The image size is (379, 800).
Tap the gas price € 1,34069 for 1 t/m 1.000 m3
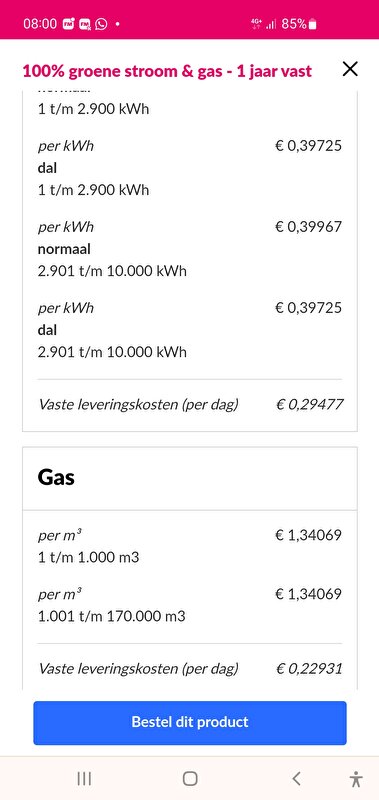[308, 535]
